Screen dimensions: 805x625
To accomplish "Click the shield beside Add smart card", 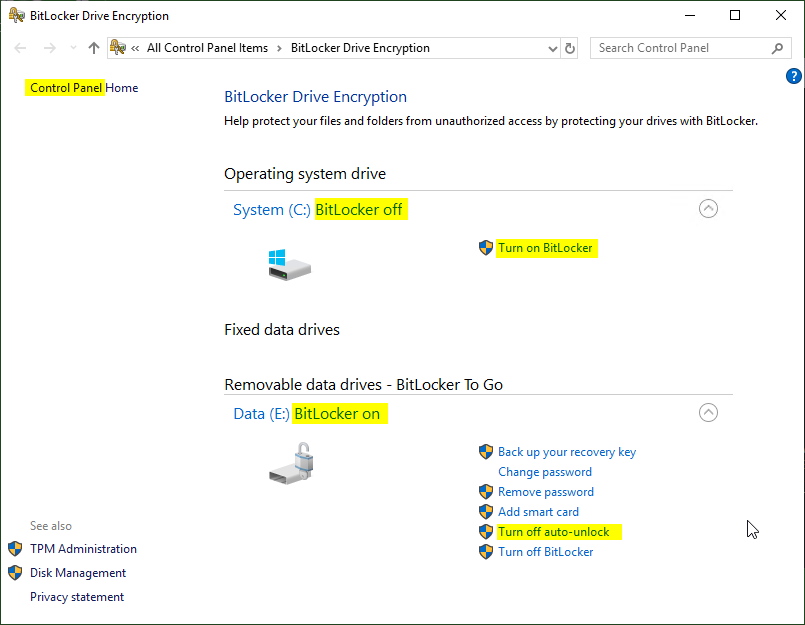I will 486,512.
